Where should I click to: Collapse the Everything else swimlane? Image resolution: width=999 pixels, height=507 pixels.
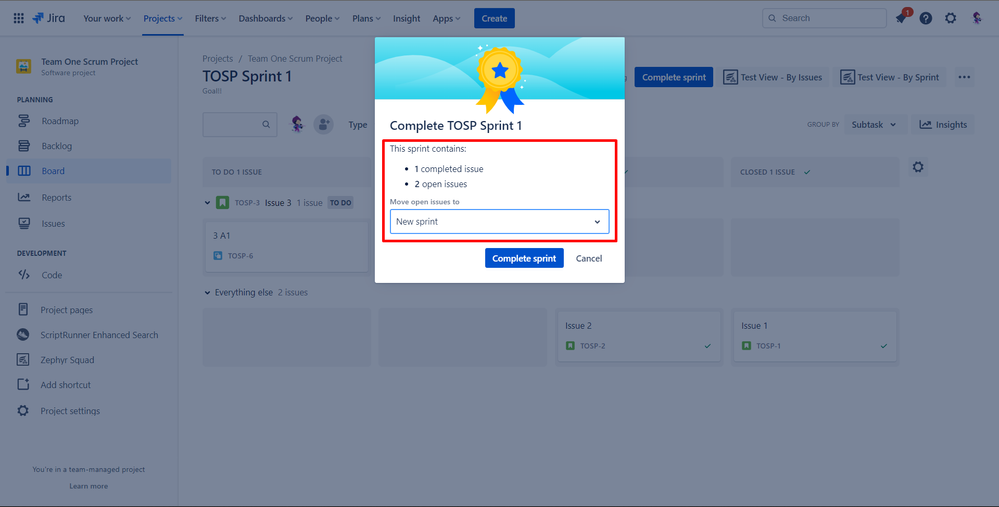[x=207, y=293]
